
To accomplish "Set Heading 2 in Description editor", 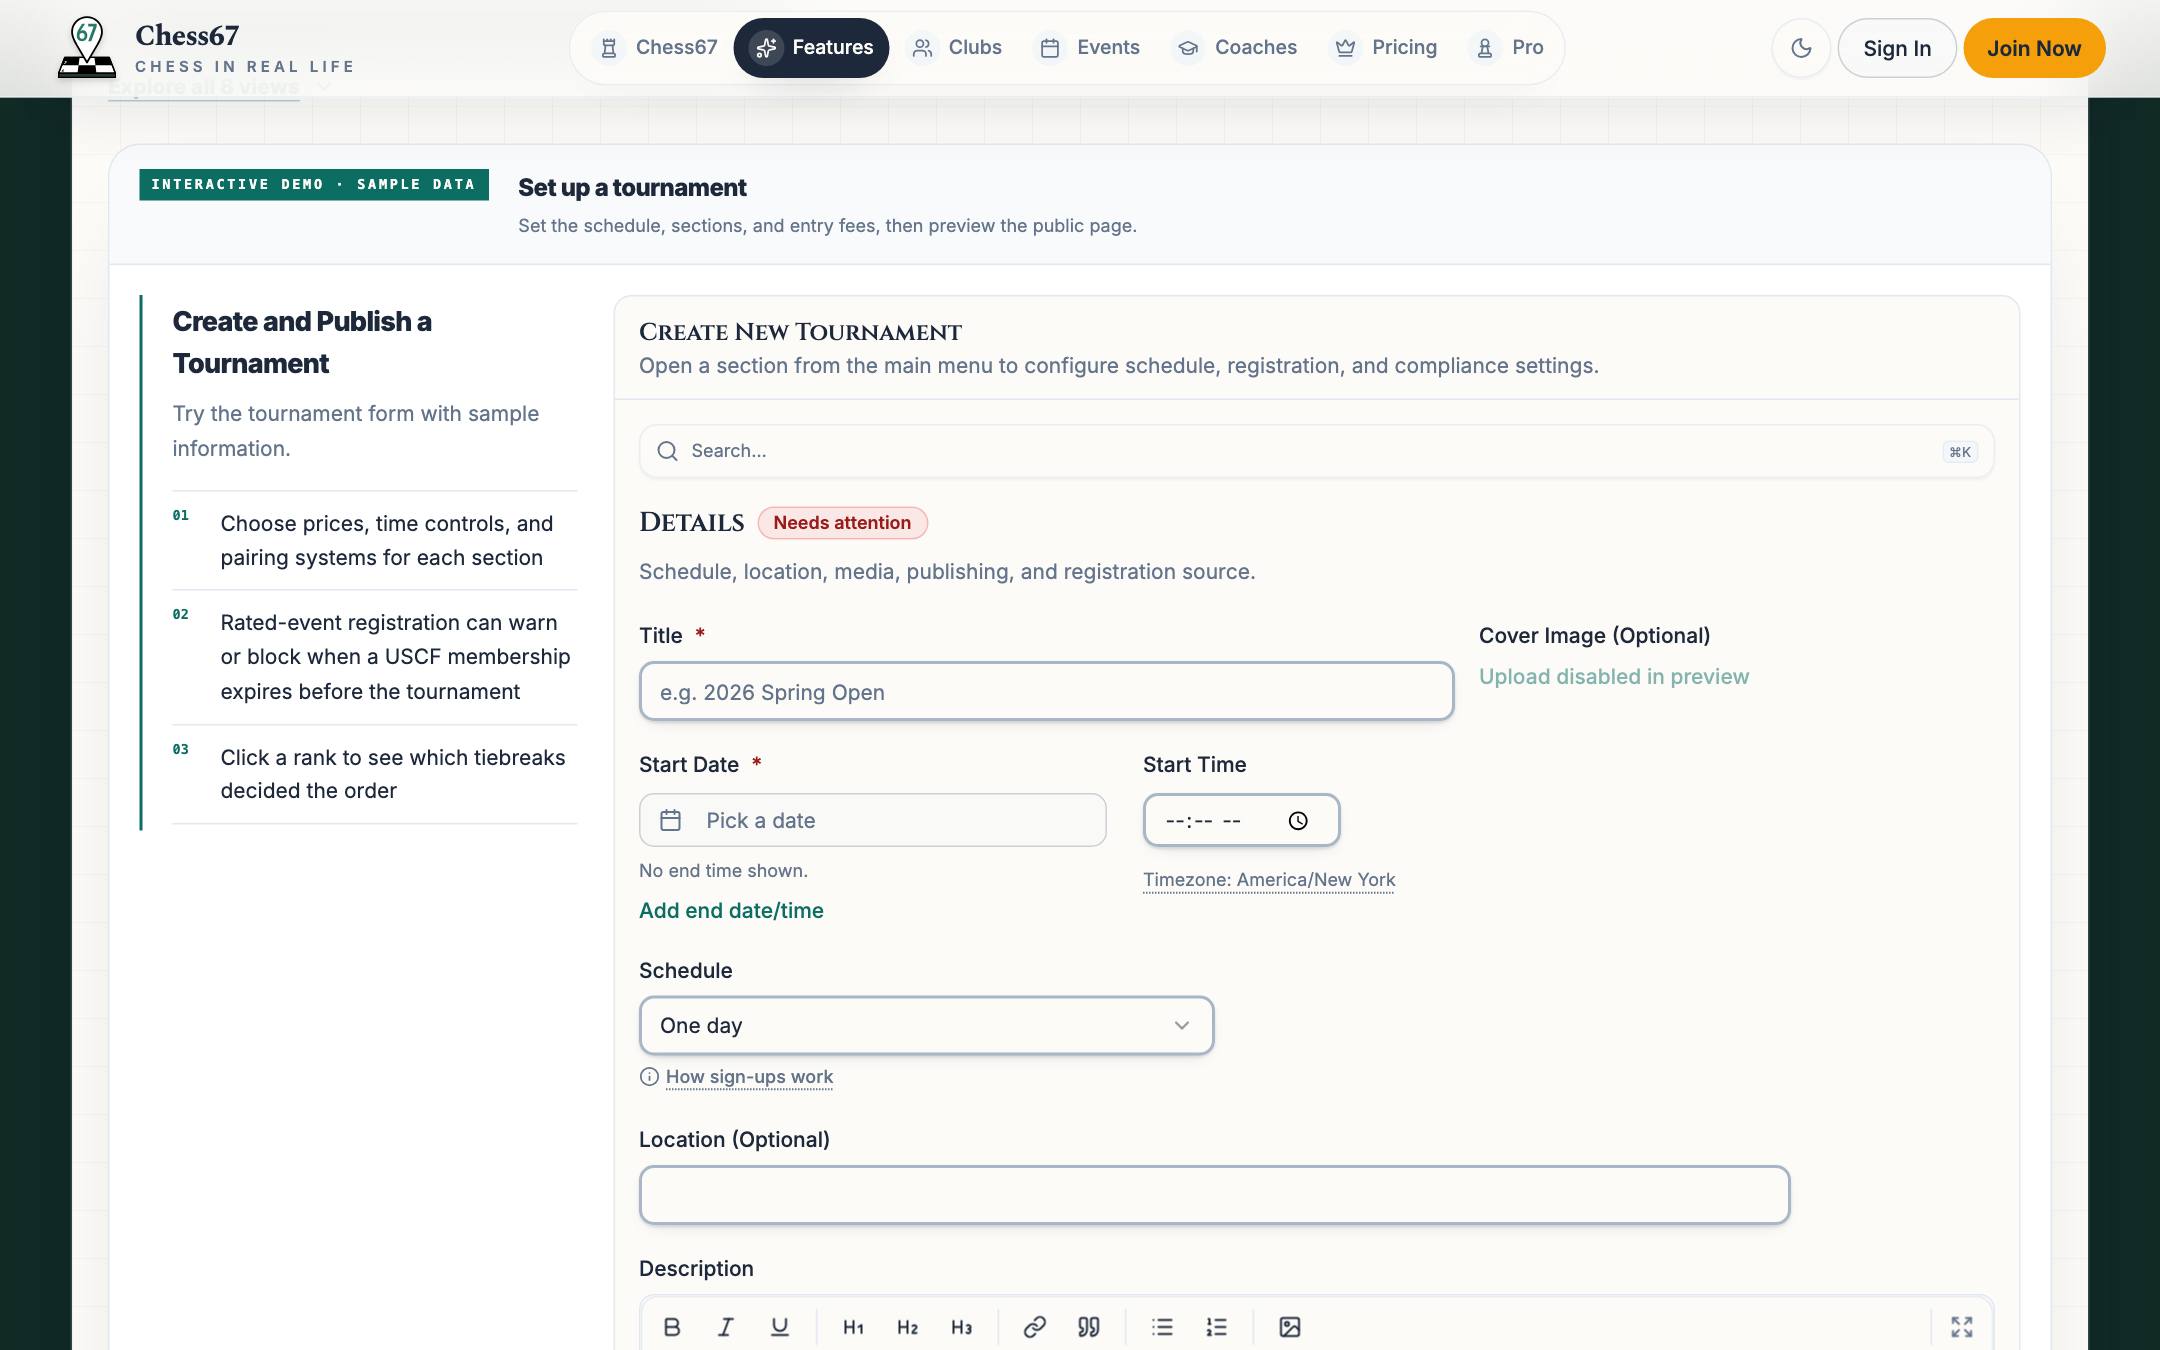I will (x=907, y=1327).
